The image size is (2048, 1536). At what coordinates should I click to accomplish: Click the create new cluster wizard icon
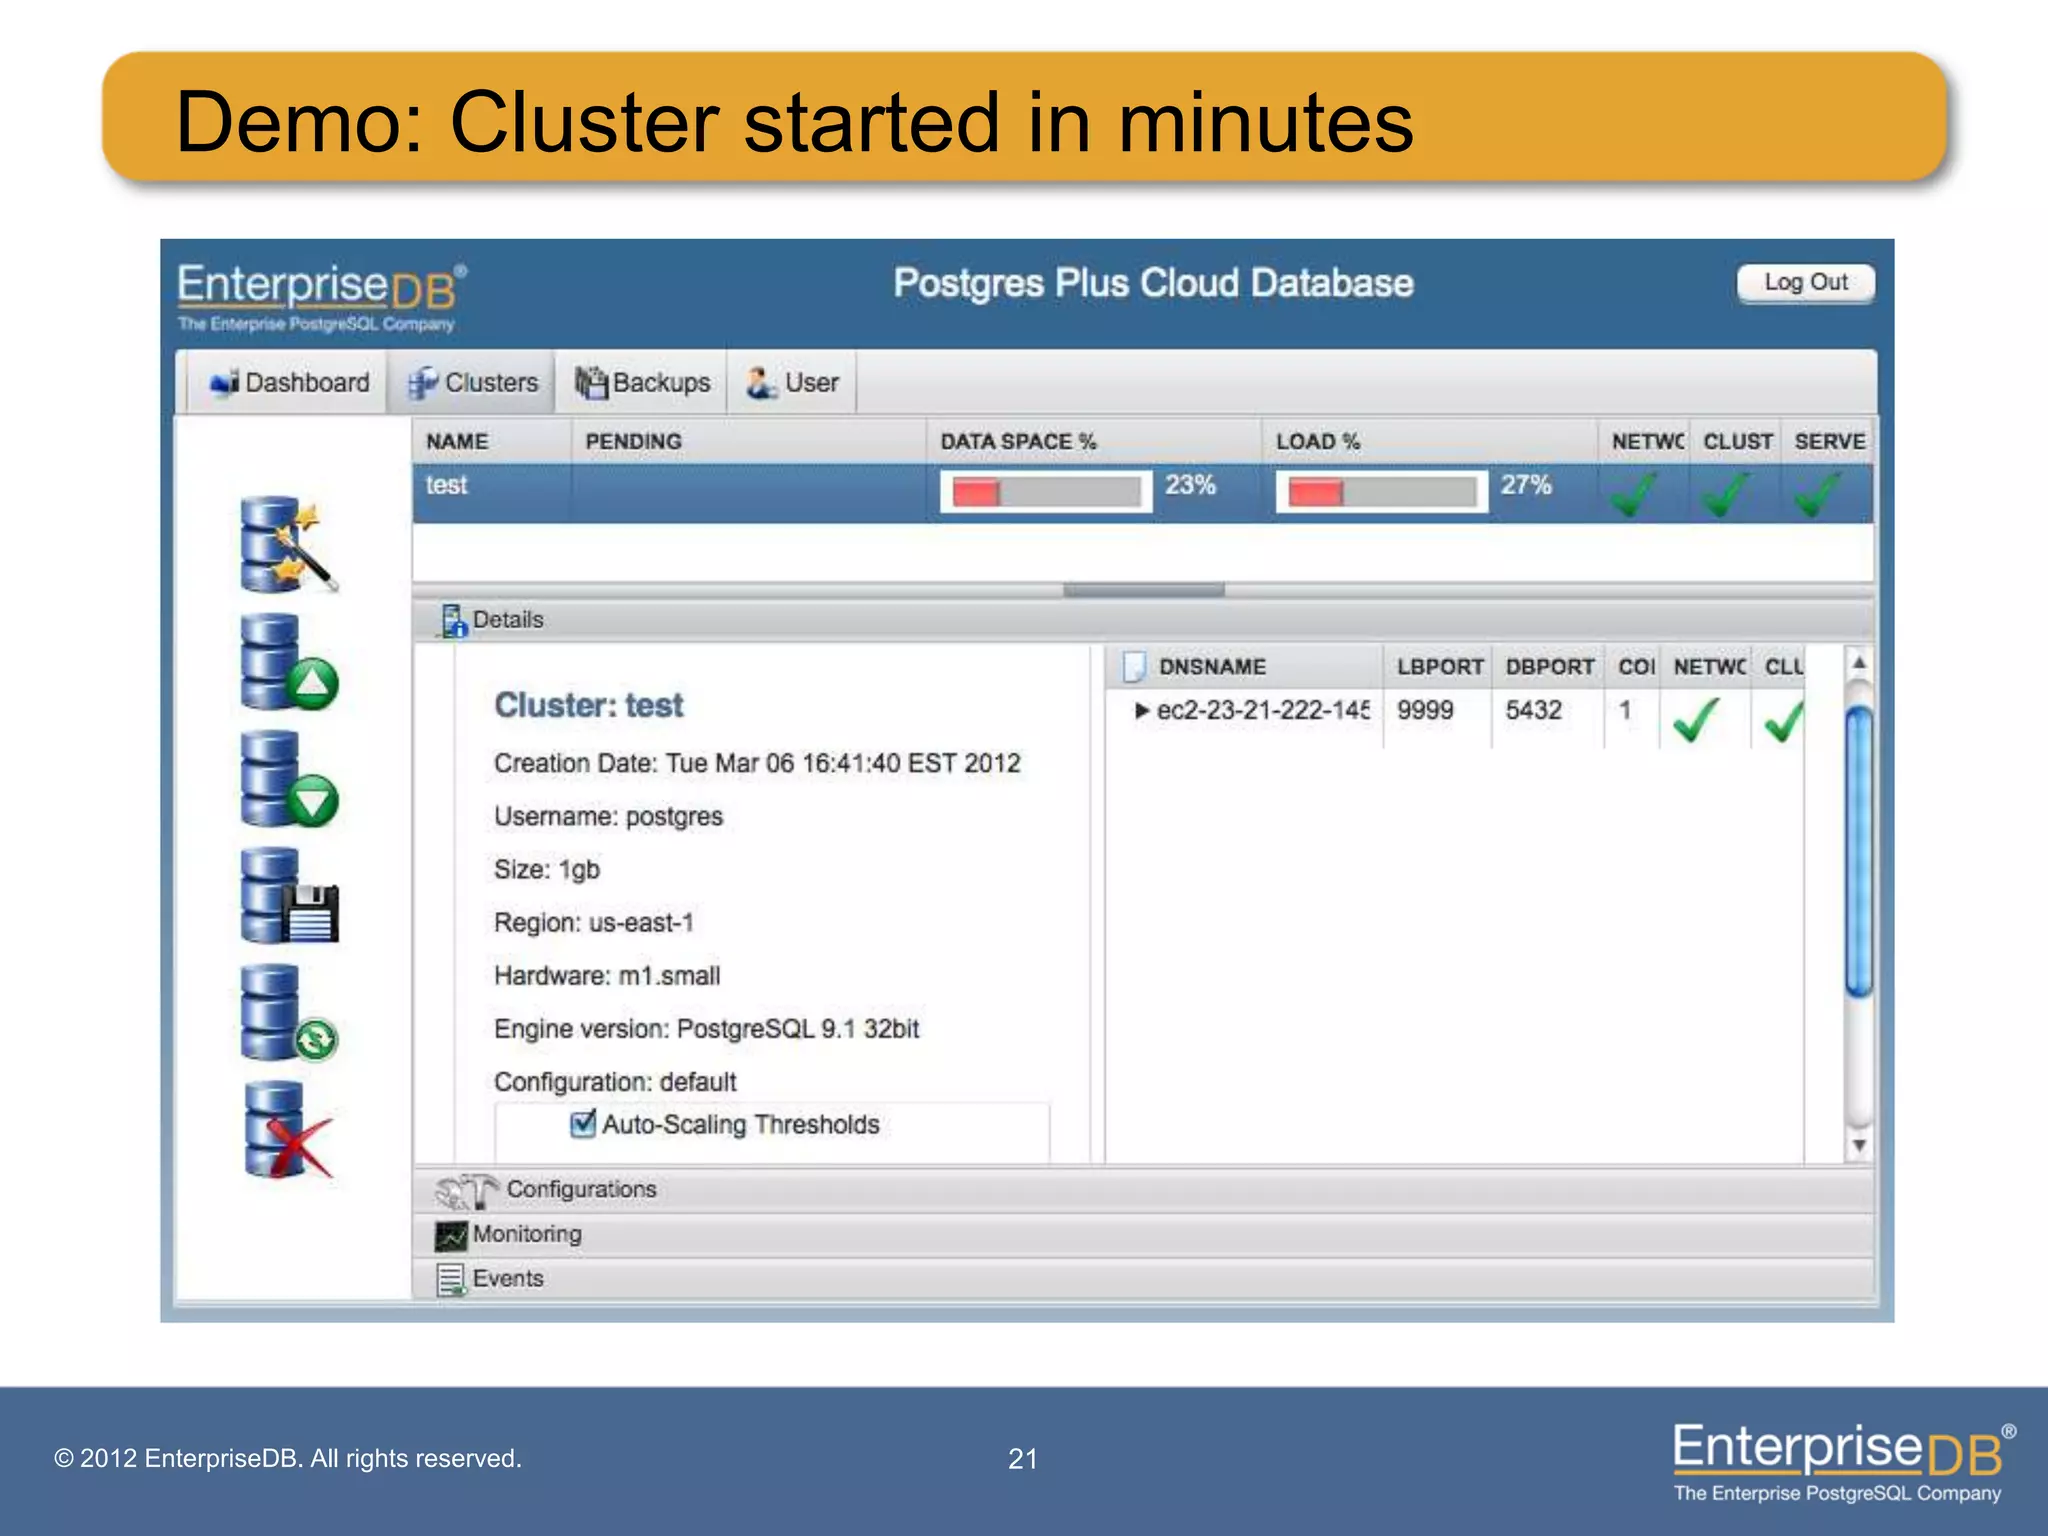click(289, 544)
